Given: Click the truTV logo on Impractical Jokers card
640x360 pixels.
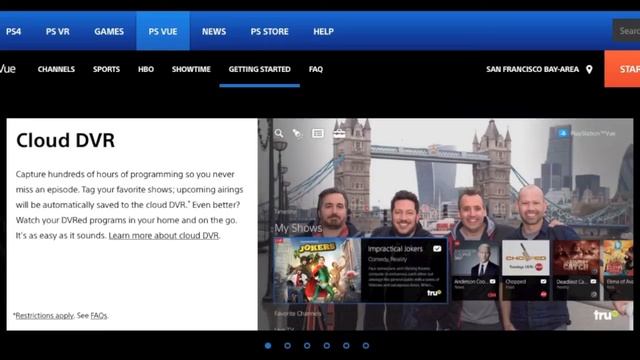Looking at the screenshot, I should pos(434,293).
